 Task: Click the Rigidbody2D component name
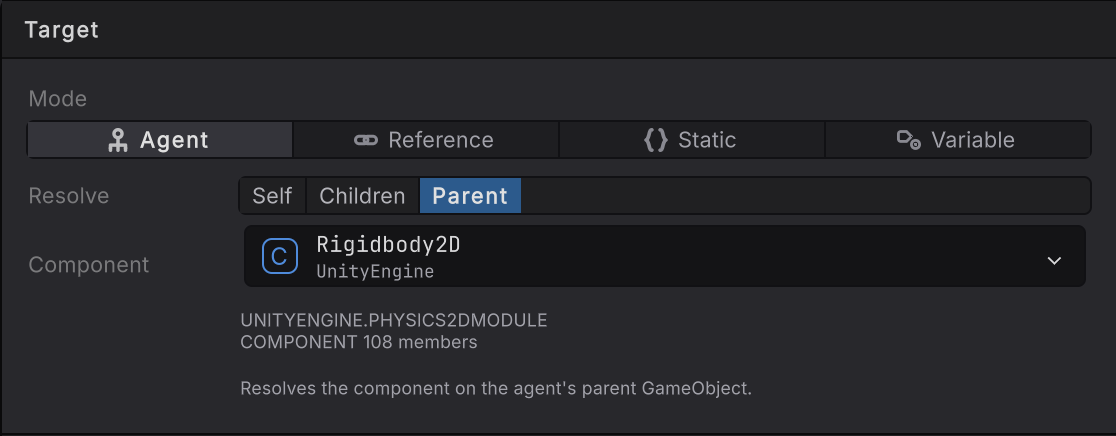pos(389,245)
